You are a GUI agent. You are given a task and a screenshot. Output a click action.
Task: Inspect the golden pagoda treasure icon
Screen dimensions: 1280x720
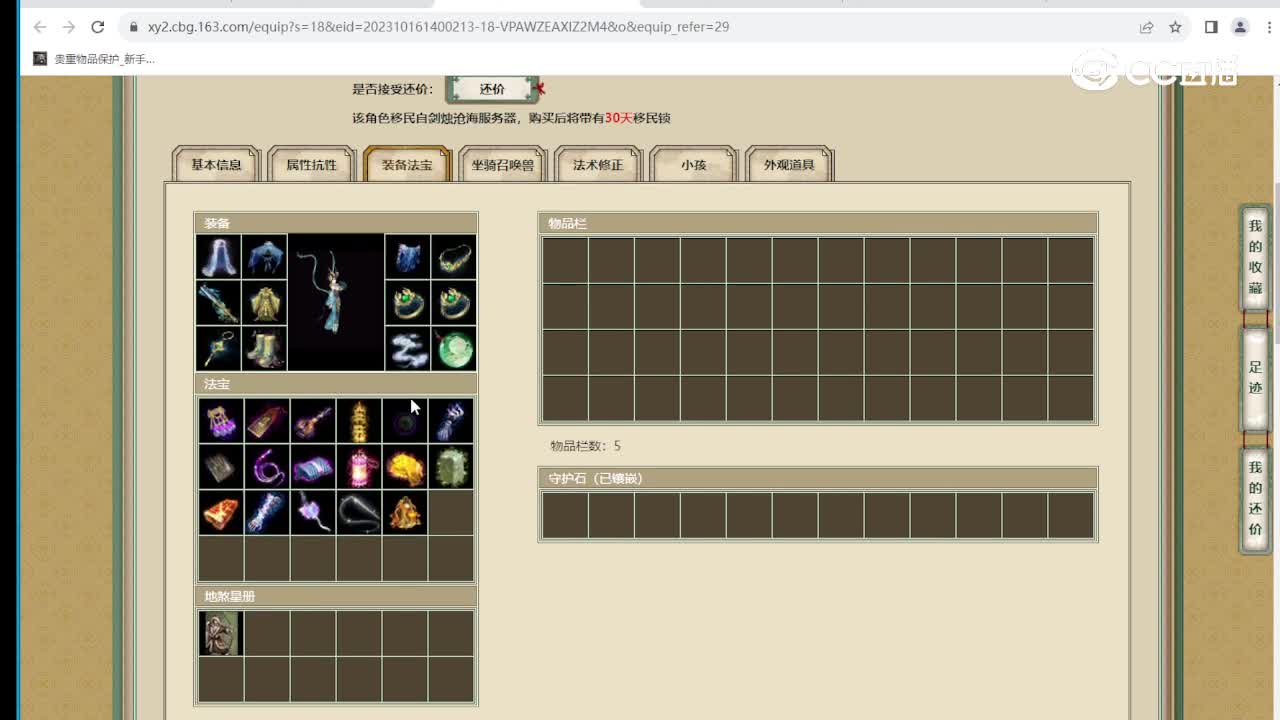tap(359, 421)
